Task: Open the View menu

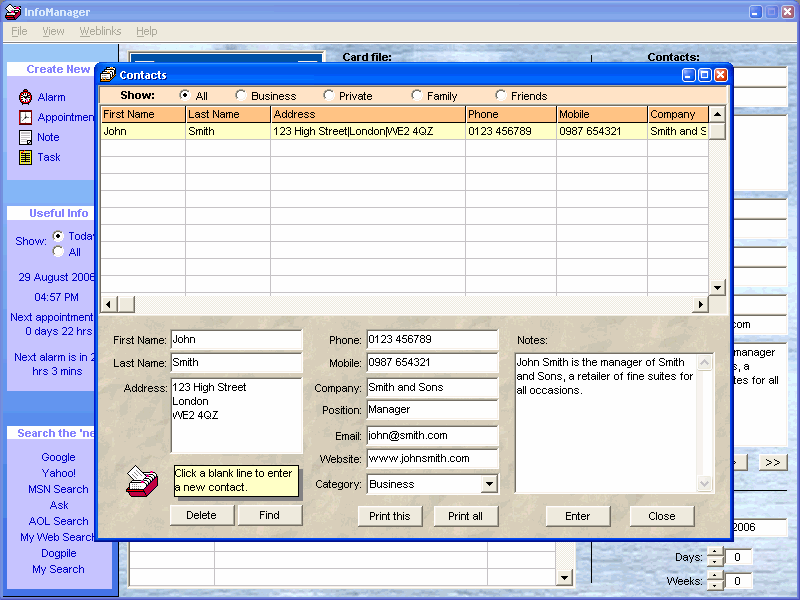Action: [53, 32]
